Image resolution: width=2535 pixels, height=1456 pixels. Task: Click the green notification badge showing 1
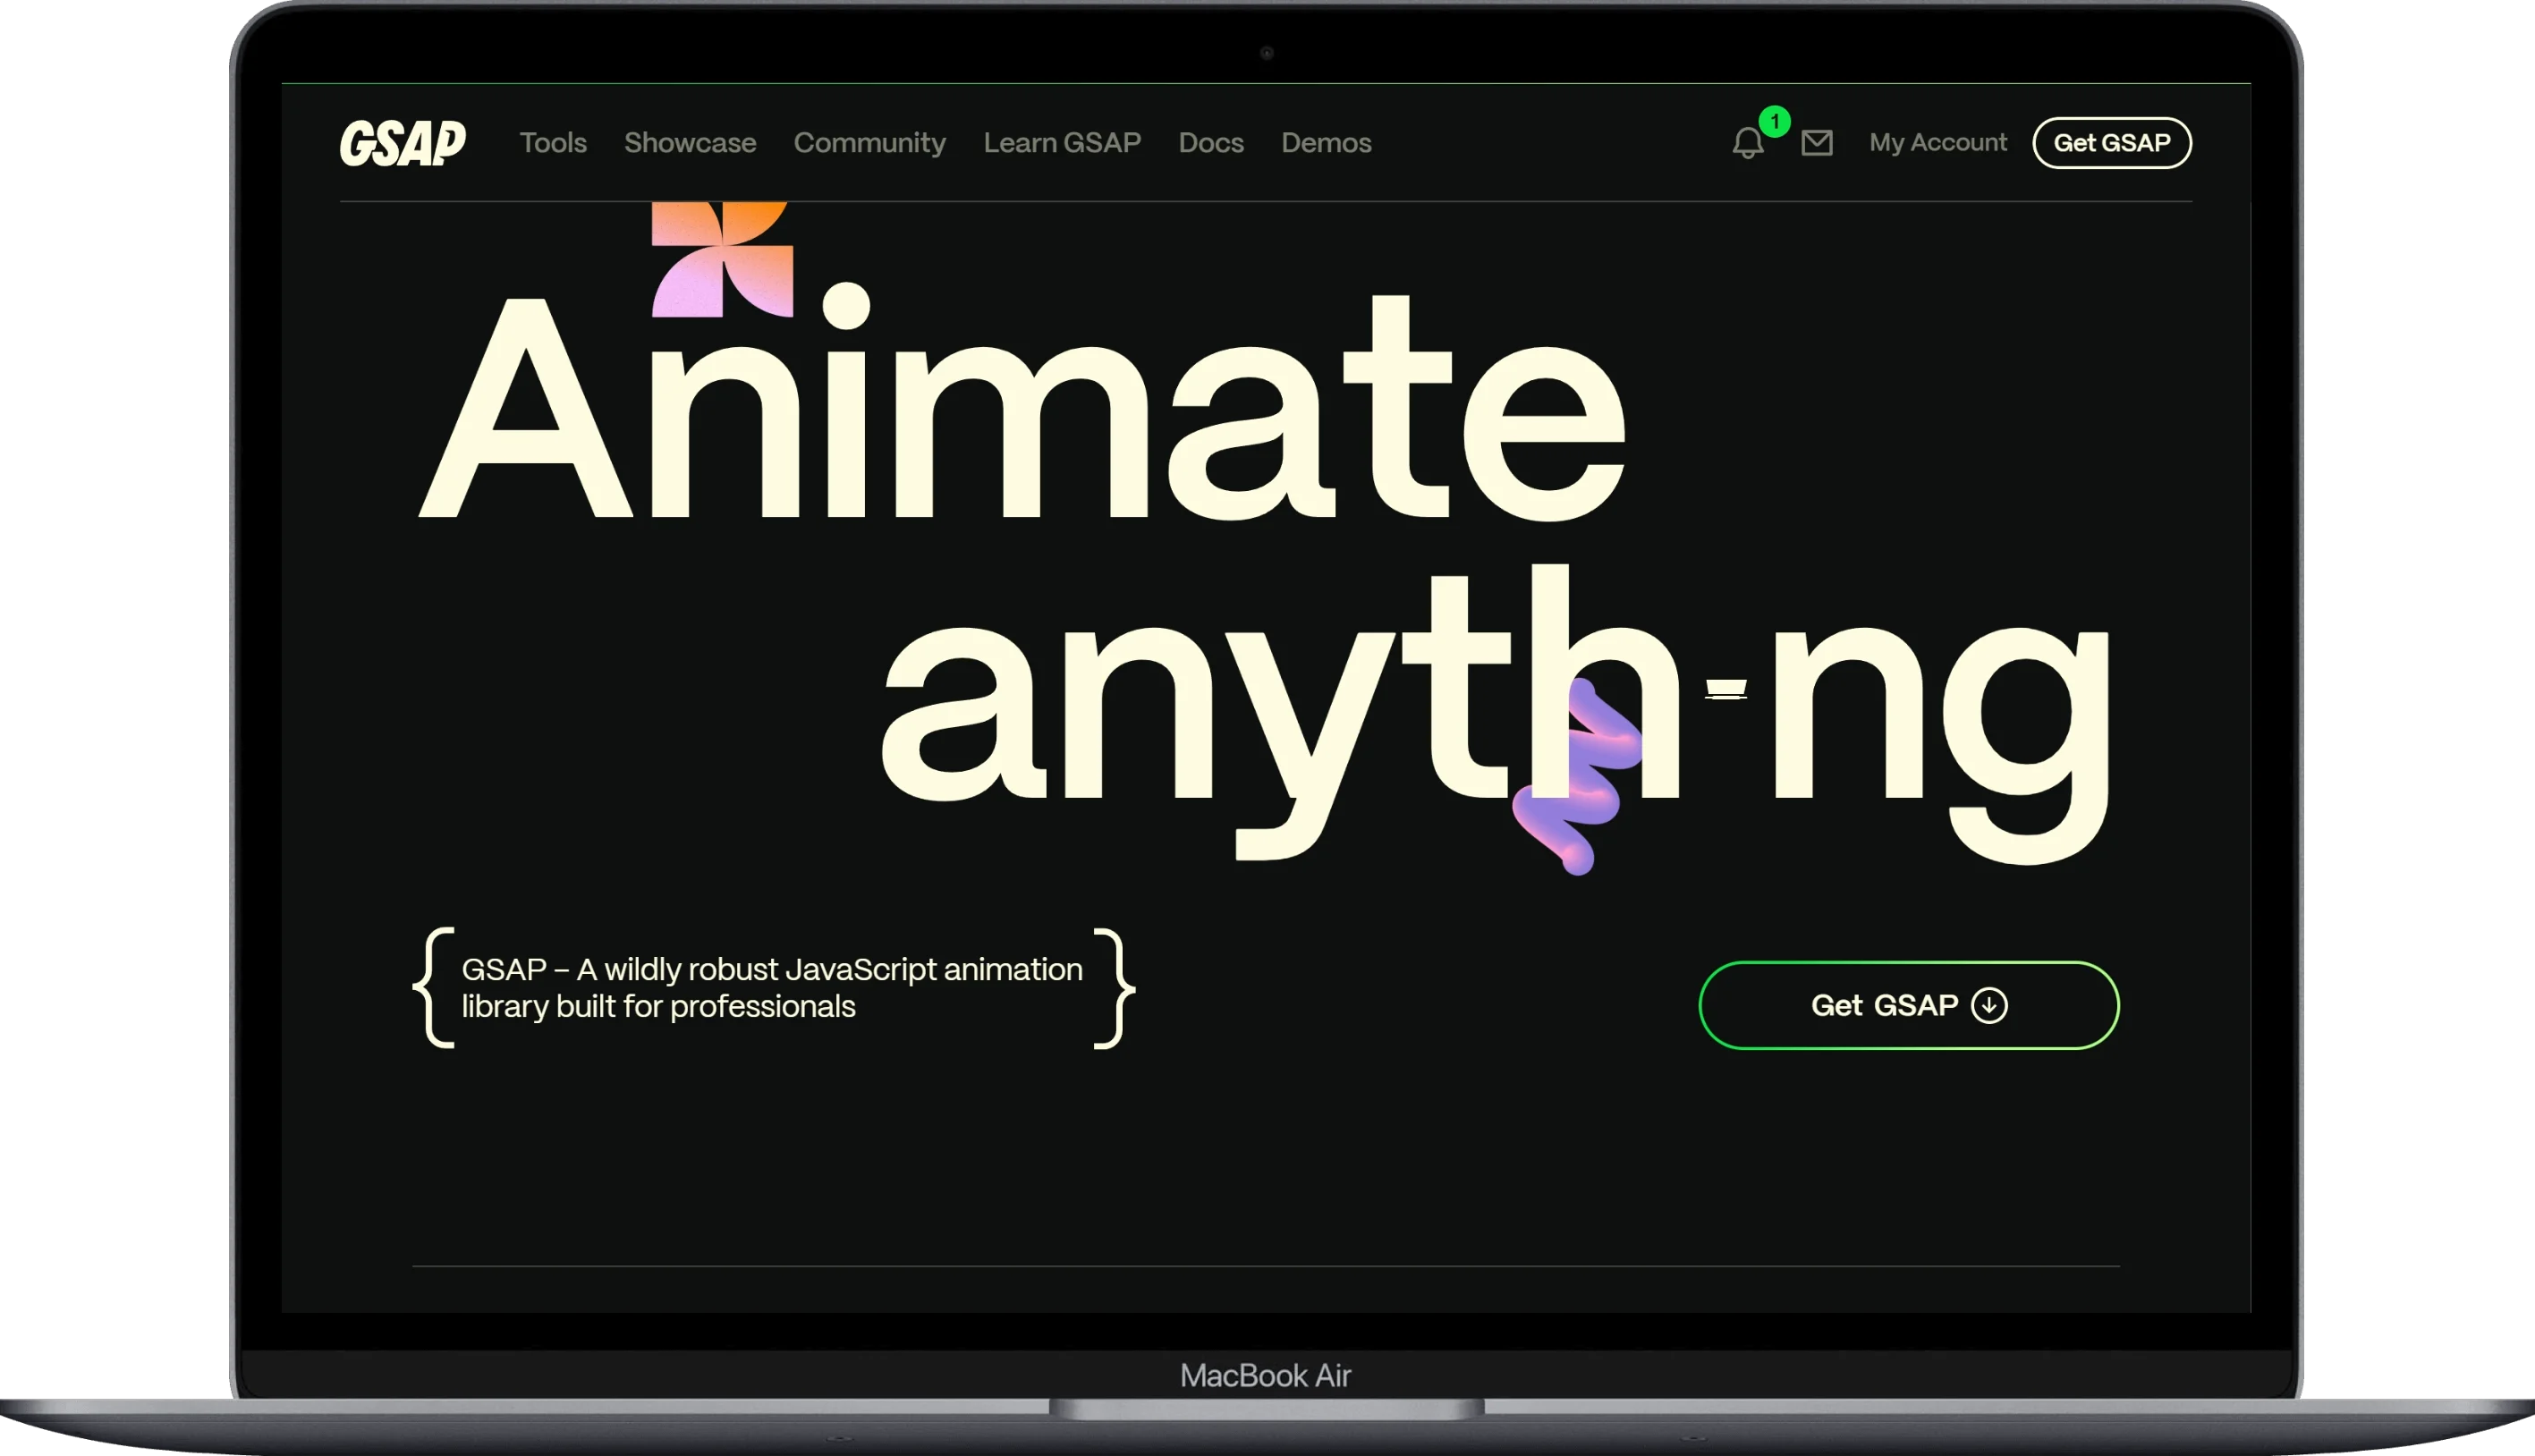pyautogui.click(x=1774, y=122)
